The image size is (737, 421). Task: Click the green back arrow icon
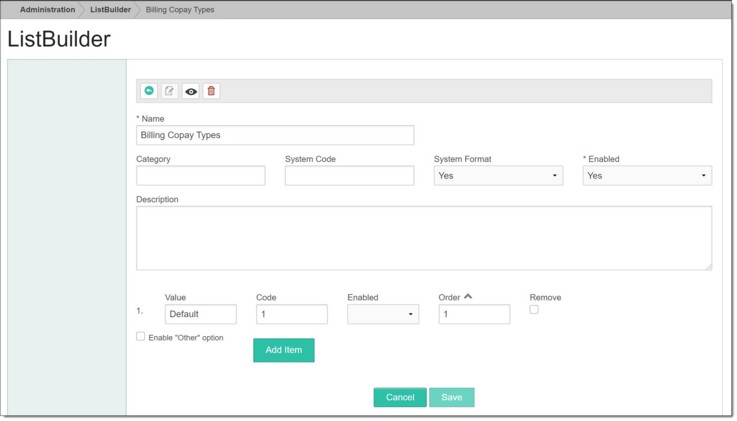pyautogui.click(x=149, y=91)
